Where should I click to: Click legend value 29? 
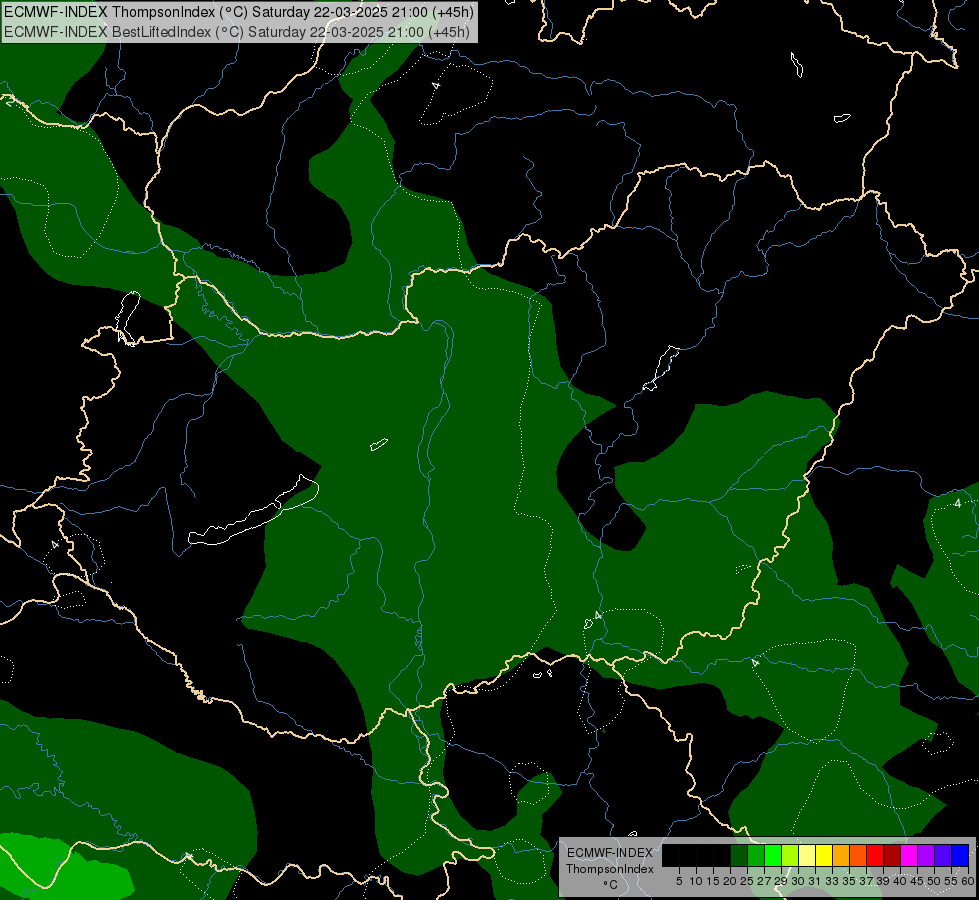[x=781, y=881]
